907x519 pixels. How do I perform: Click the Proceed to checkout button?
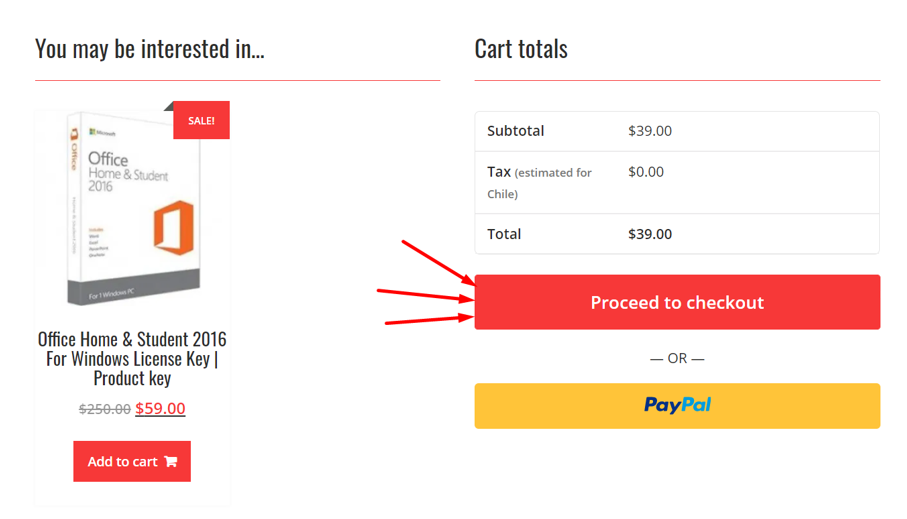click(677, 302)
